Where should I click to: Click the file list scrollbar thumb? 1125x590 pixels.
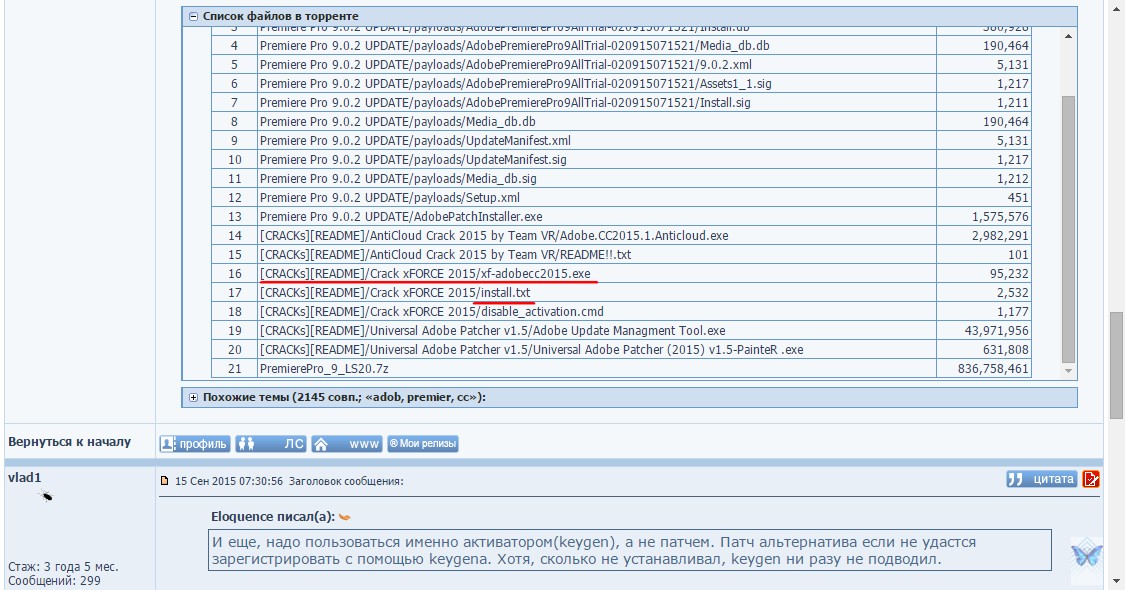pyautogui.click(x=1068, y=230)
